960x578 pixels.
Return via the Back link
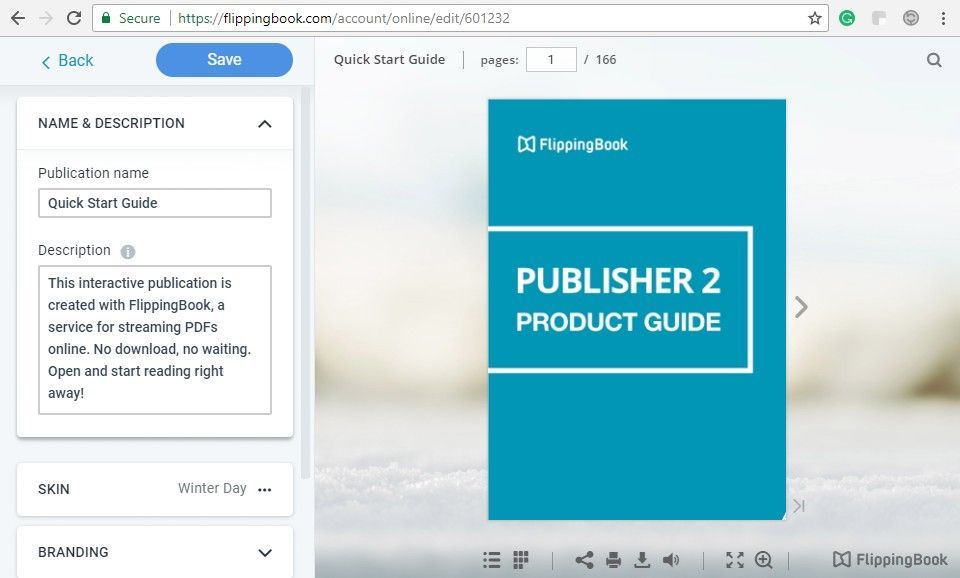pyautogui.click(x=67, y=61)
